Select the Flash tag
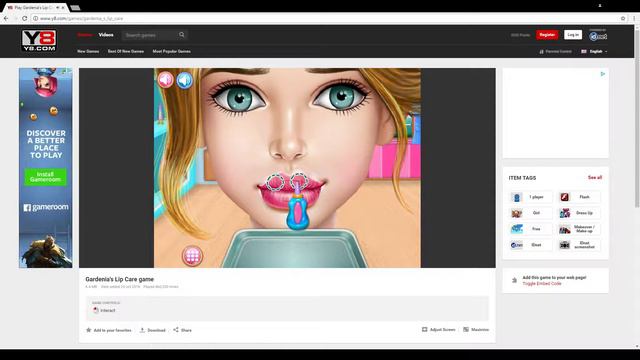 579,197
